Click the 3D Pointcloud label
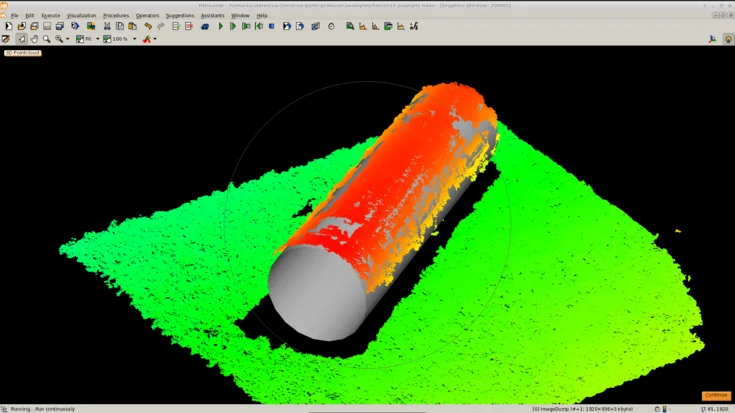 23,52
